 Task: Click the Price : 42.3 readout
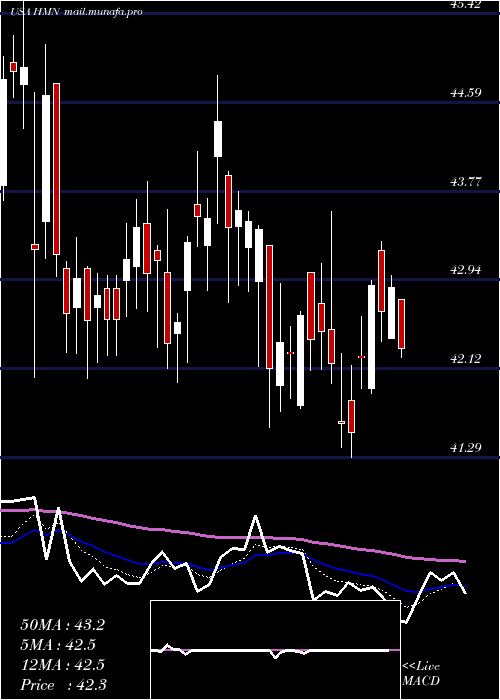(x=63, y=685)
